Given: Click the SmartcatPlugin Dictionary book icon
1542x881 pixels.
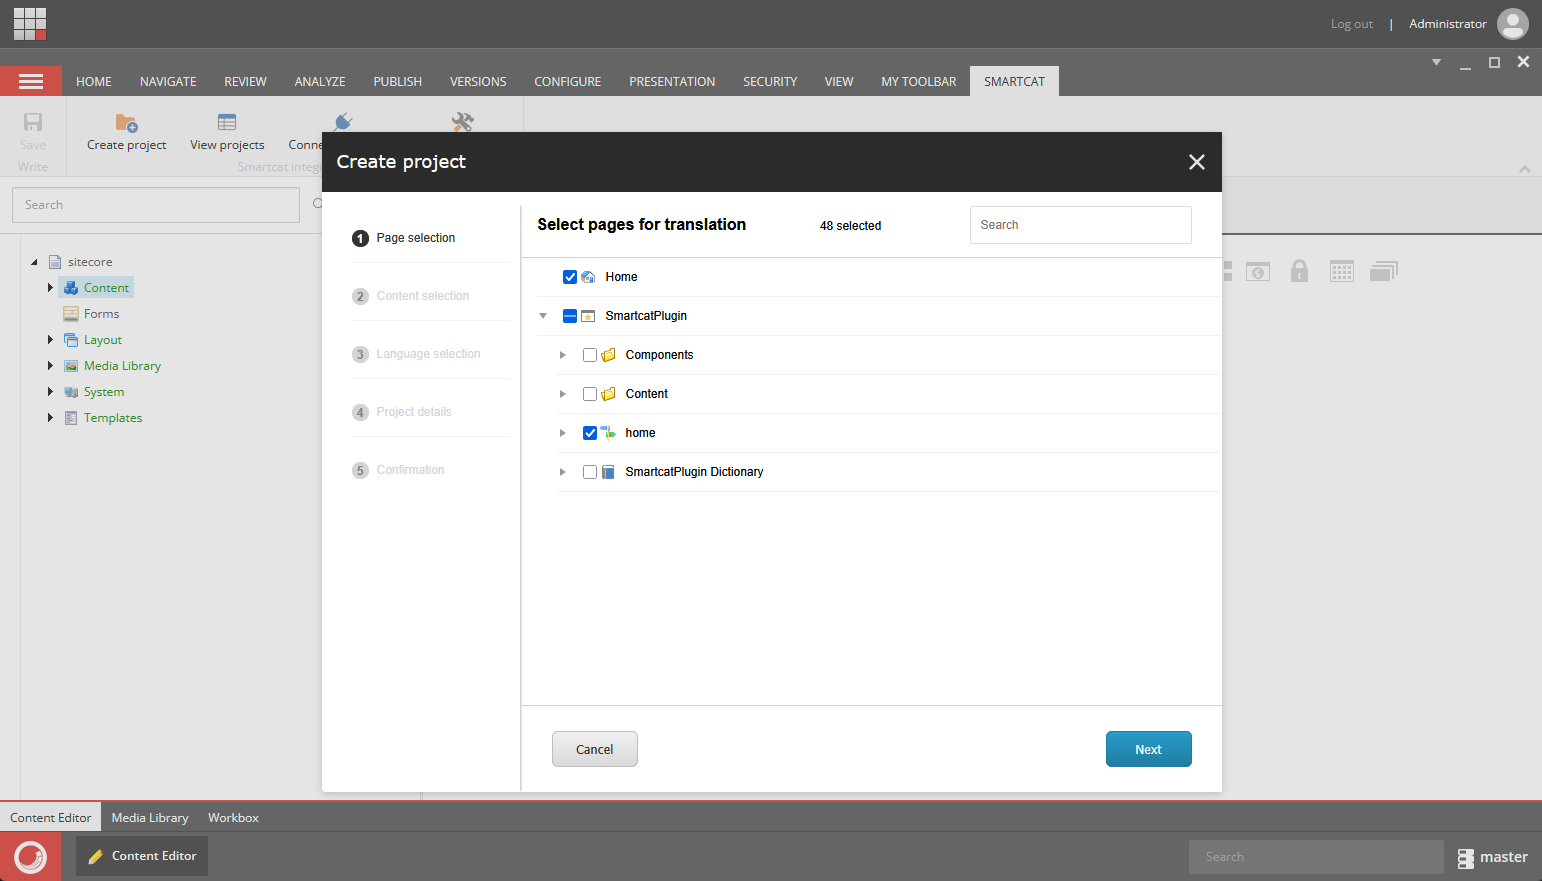Looking at the screenshot, I should (608, 472).
